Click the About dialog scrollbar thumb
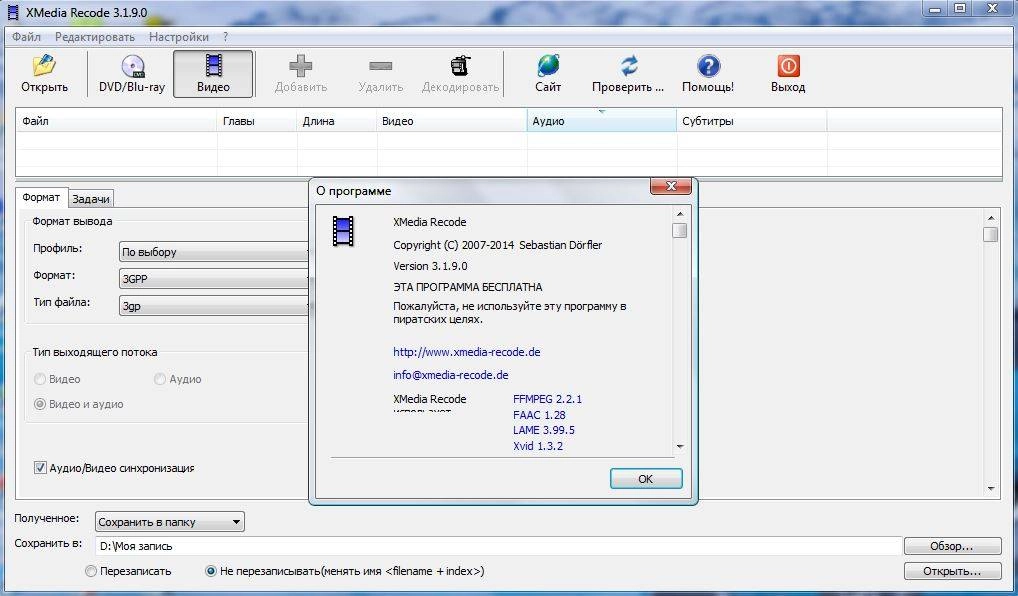 [x=680, y=230]
